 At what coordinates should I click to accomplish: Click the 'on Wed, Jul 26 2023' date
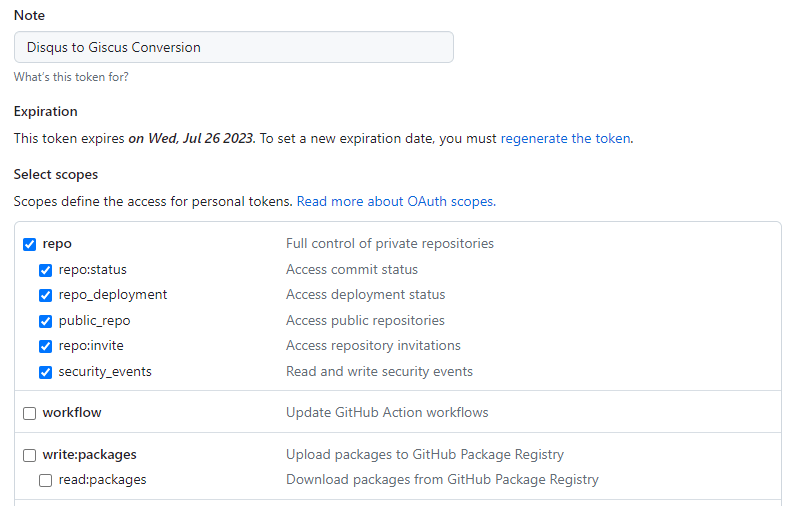pyautogui.click(x=191, y=138)
